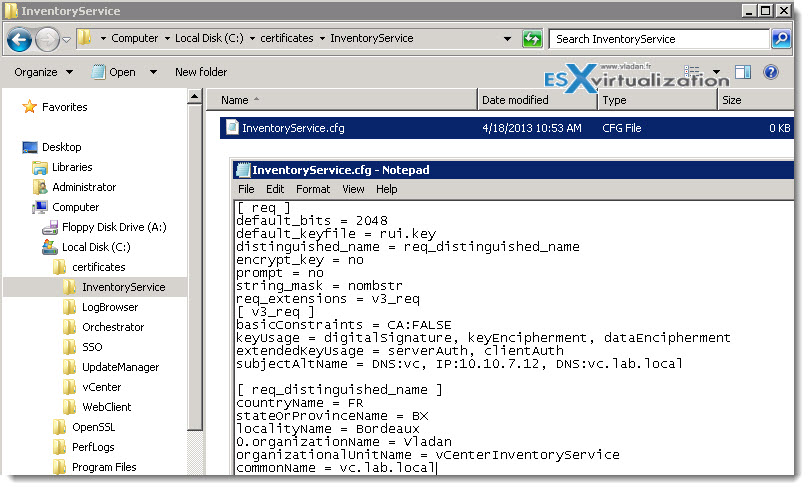Viewport: 809px width, 490px height.
Task: Sort by Type column header
Action: coord(657,100)
